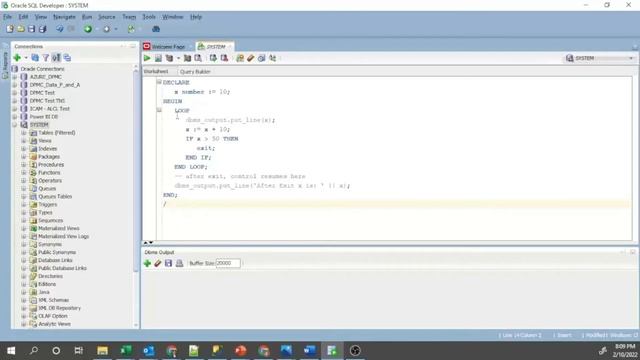Open the File menu
640x360 pixels.
tap(7, 17)
